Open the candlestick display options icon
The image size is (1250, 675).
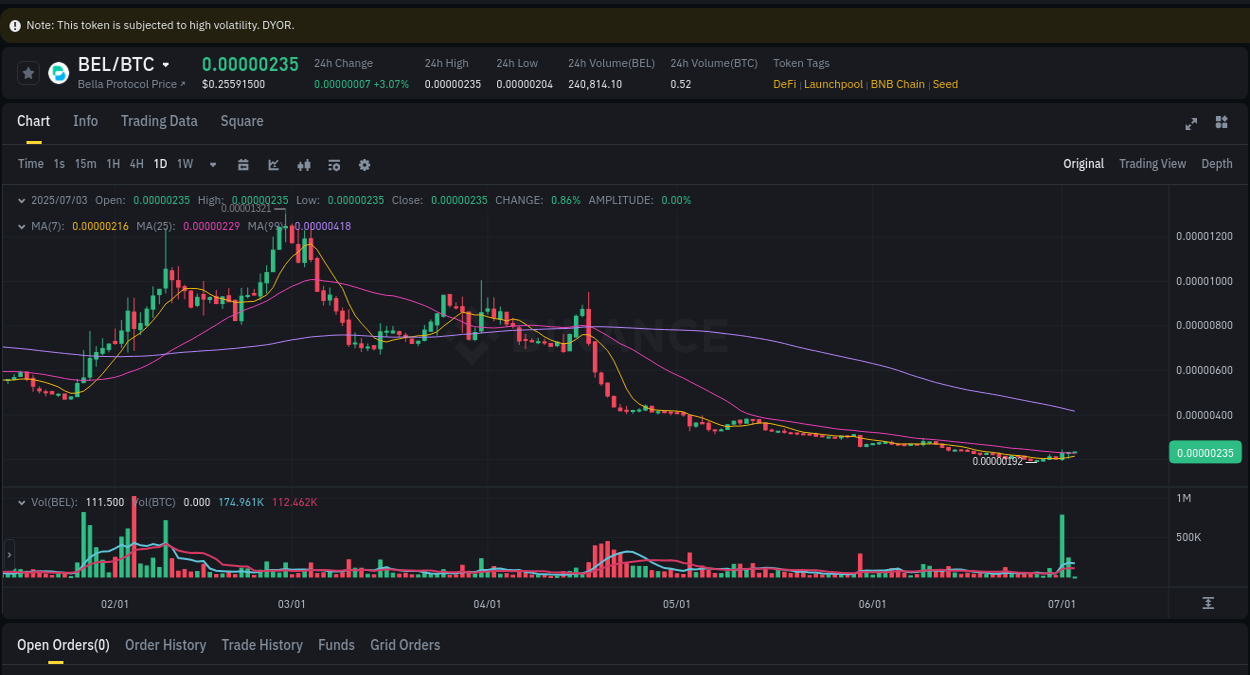[304, 164]
